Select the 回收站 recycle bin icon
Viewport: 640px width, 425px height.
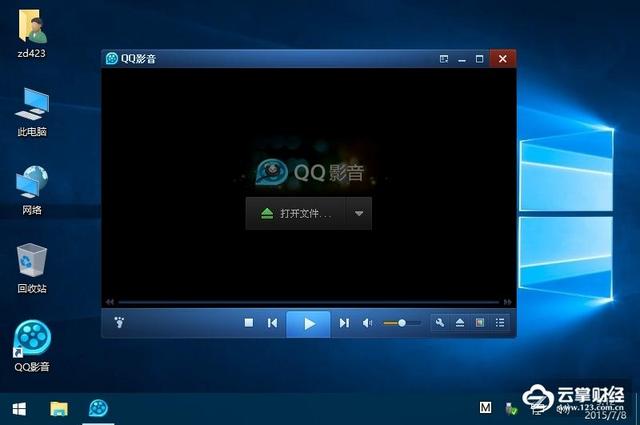32,269
